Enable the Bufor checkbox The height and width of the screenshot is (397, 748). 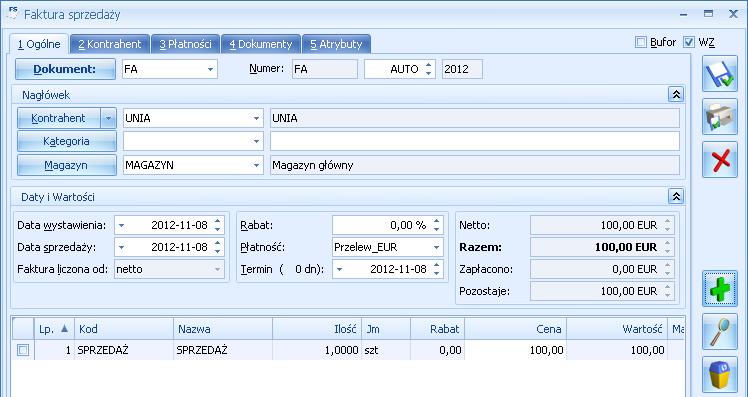641,42
